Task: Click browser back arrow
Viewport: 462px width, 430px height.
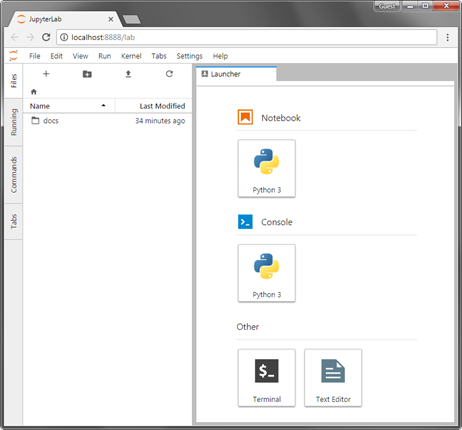Action: click(15, 37)
